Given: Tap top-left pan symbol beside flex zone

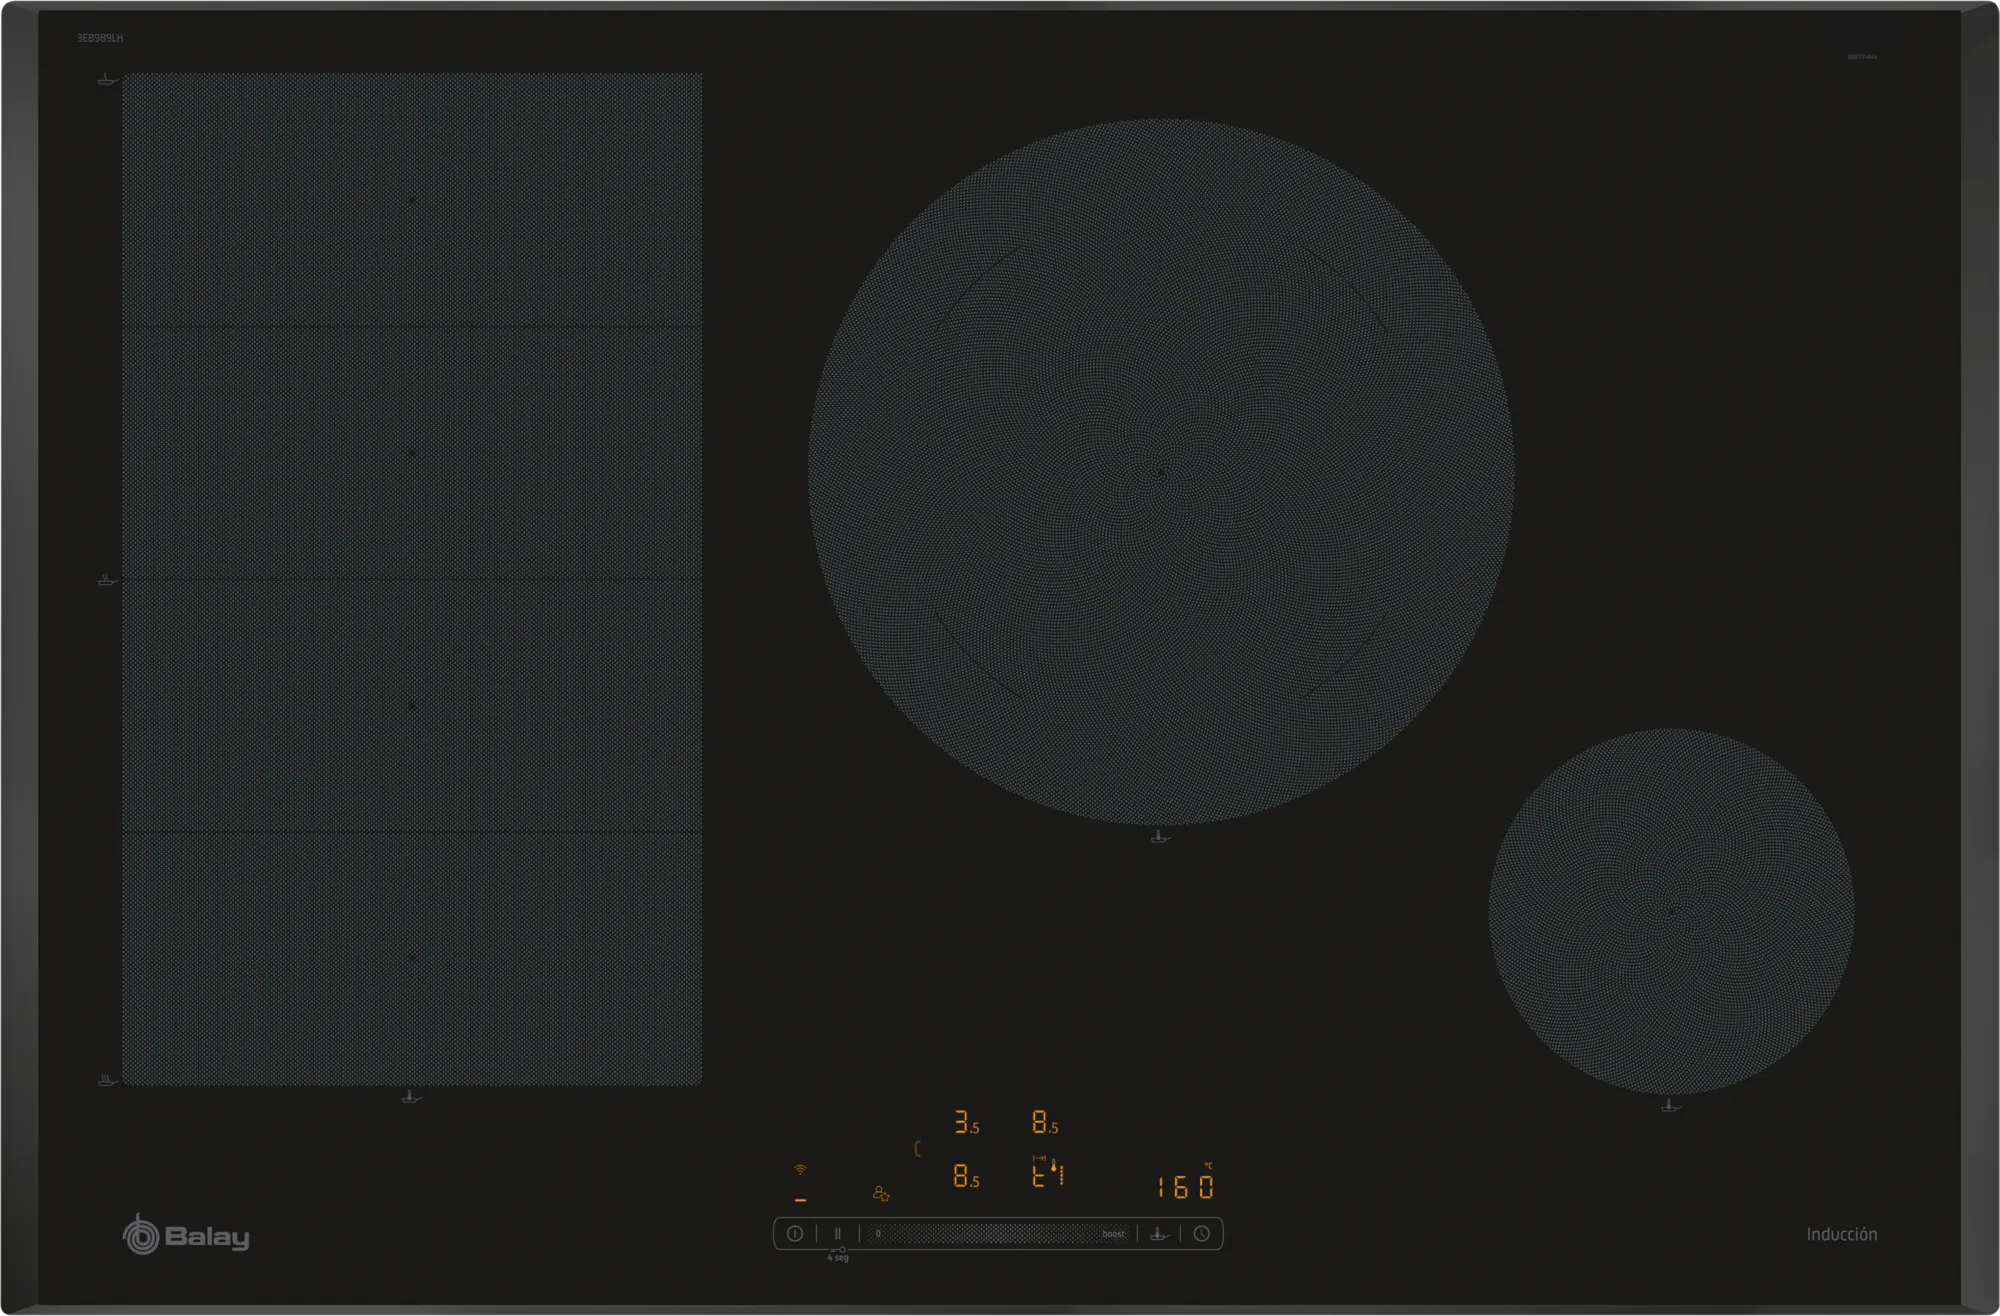Looking at the screenshot, I should click(x=107, y=79).
